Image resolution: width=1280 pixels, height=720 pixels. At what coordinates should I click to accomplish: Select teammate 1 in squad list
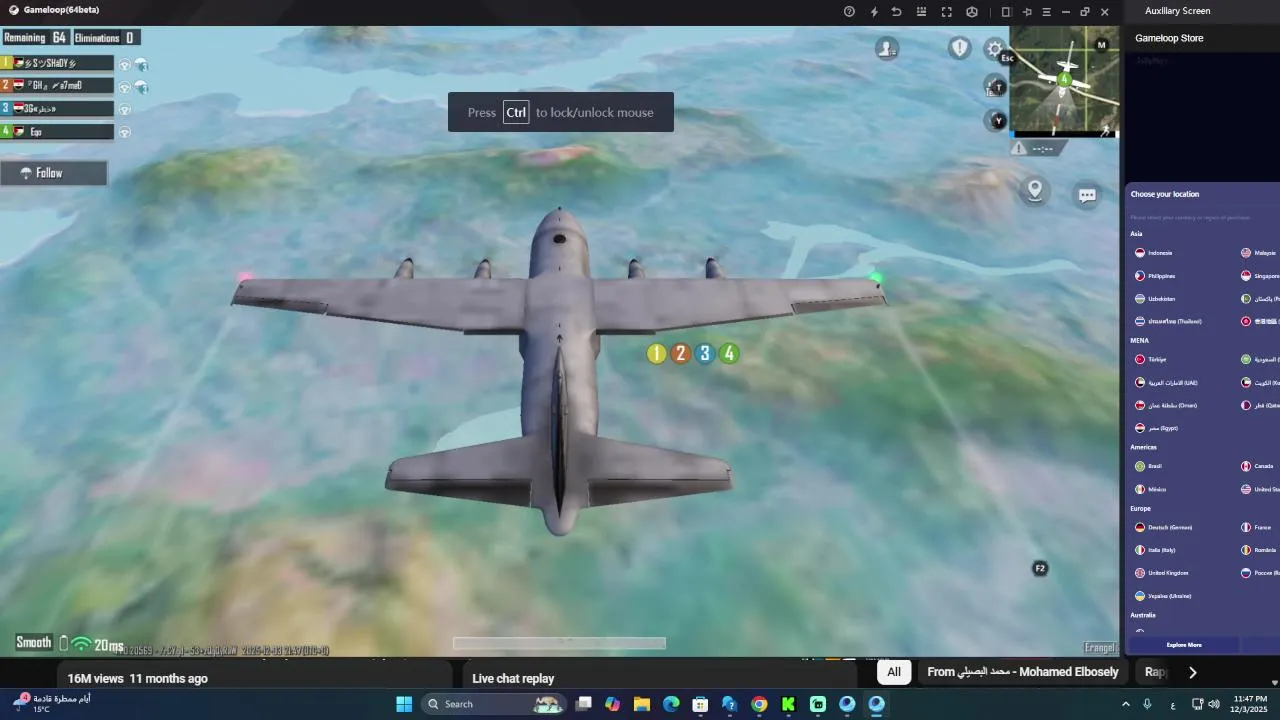click(x=57, y=63)
